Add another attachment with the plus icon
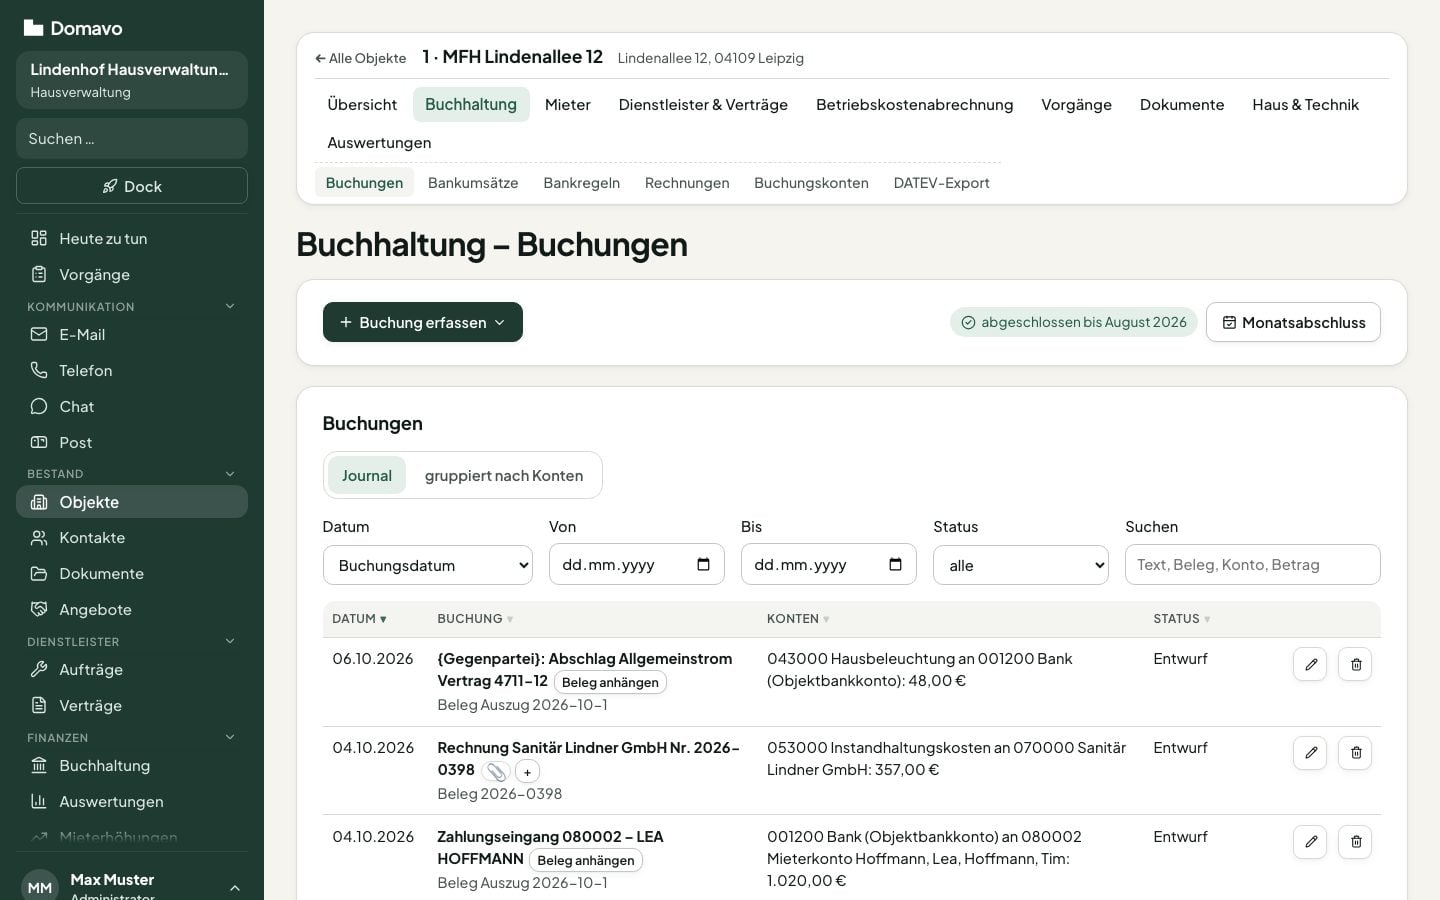Viewport: 1440px width, 900px height. (527, 771)
